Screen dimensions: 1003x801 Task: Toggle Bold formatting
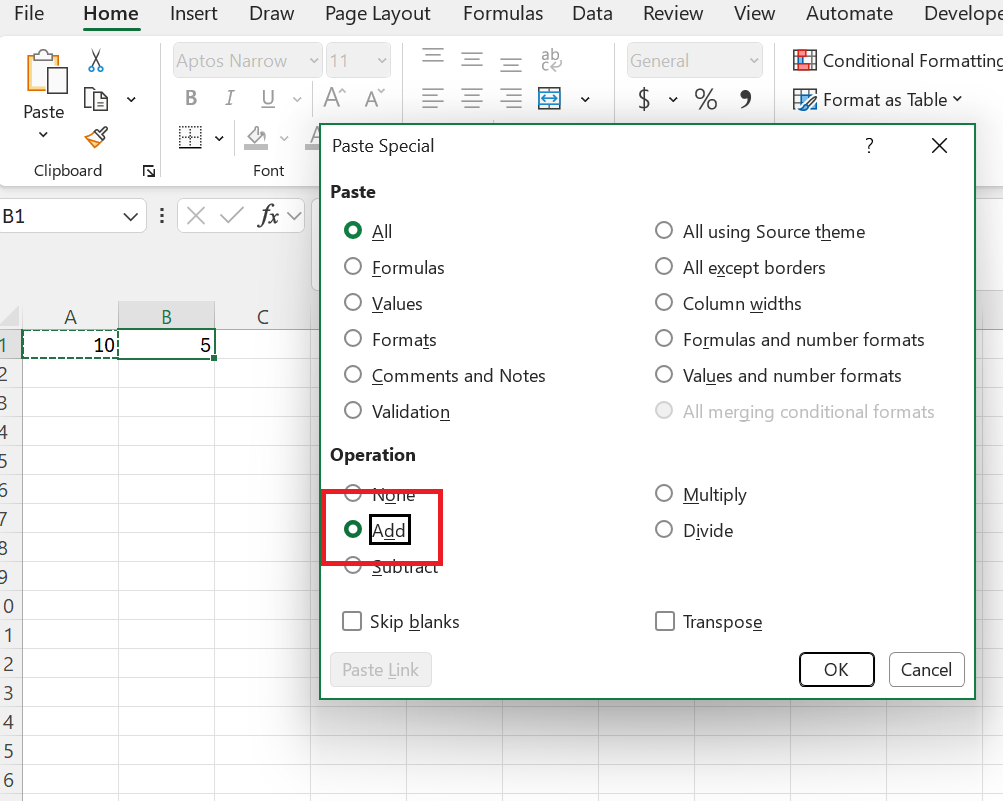(191, 98)
